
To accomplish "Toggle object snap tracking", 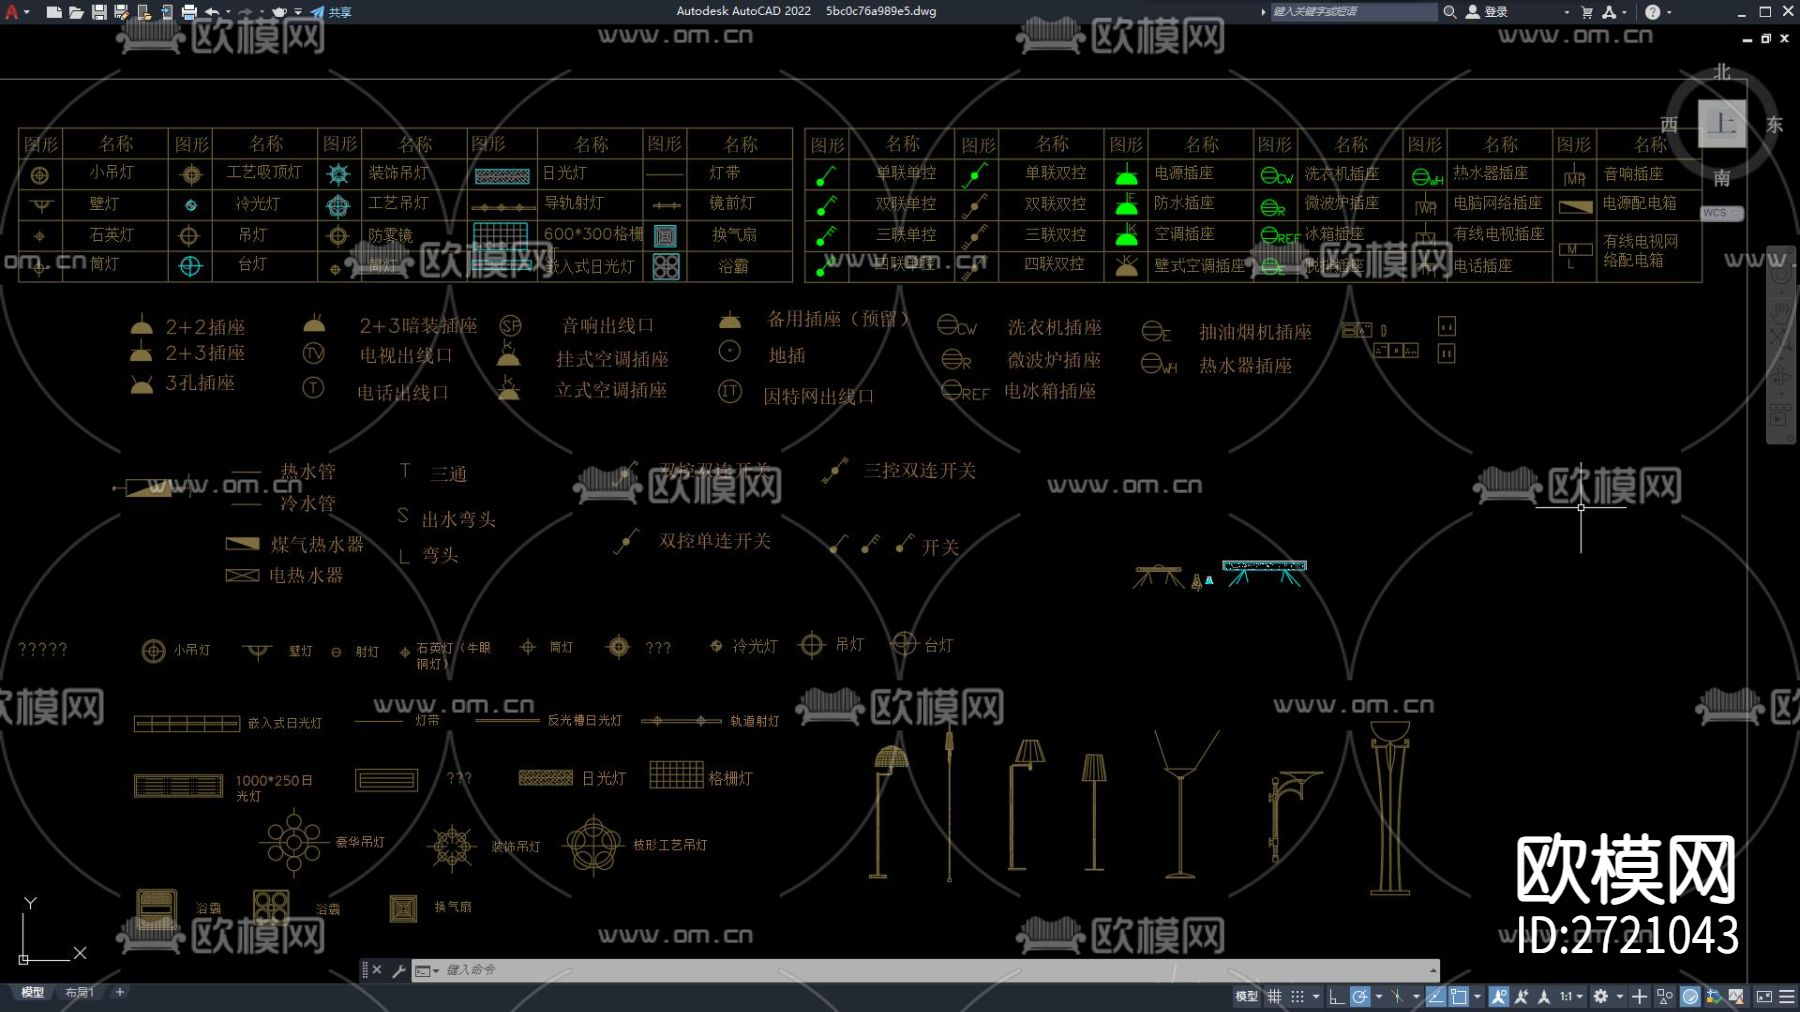I will pos(1436,996).
